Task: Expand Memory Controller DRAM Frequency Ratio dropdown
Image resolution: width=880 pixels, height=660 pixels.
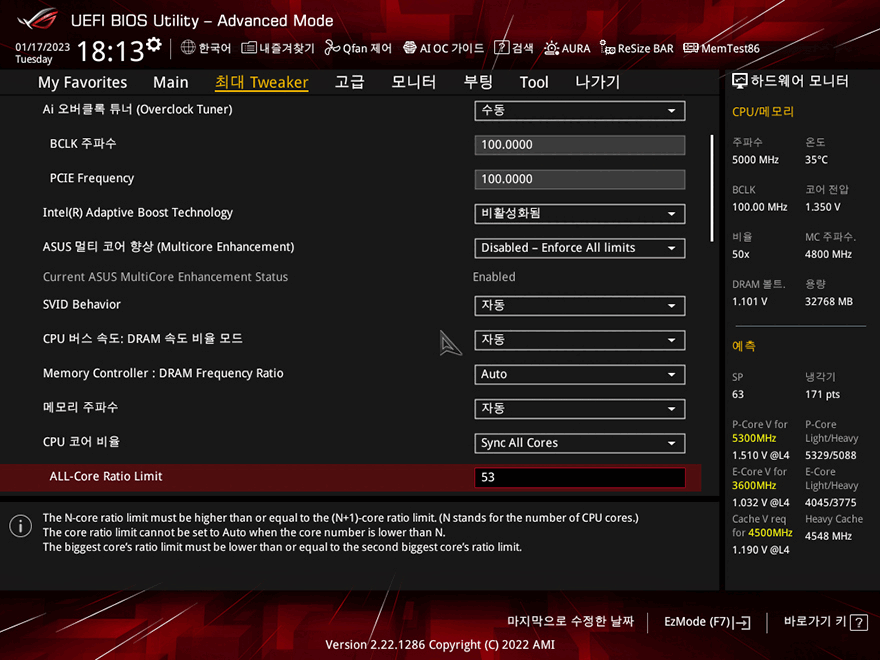Action: (x=580, y=374)
